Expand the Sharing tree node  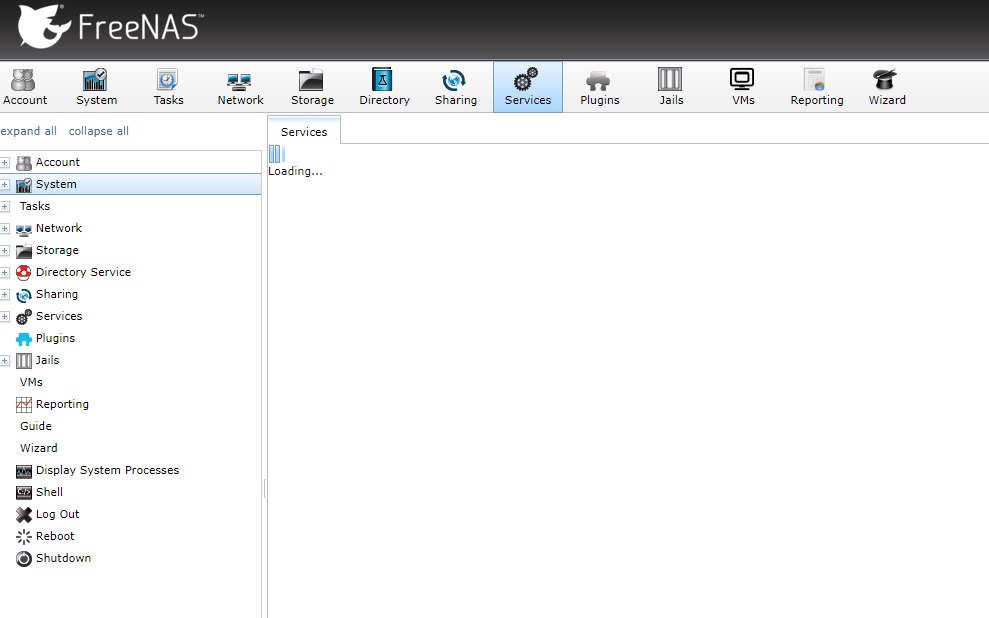4,295
